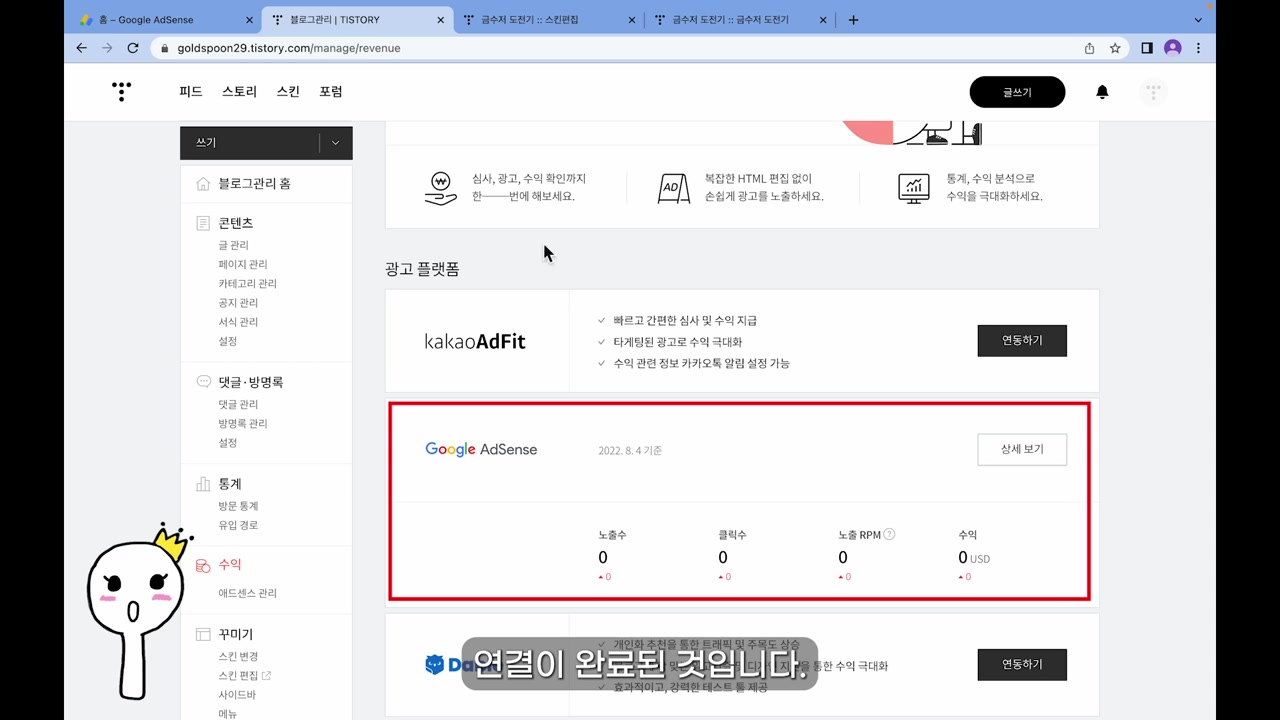This screenshot has height=720, width=1280.
Task: Open the 피드 menu
Action: coord(191,92)
